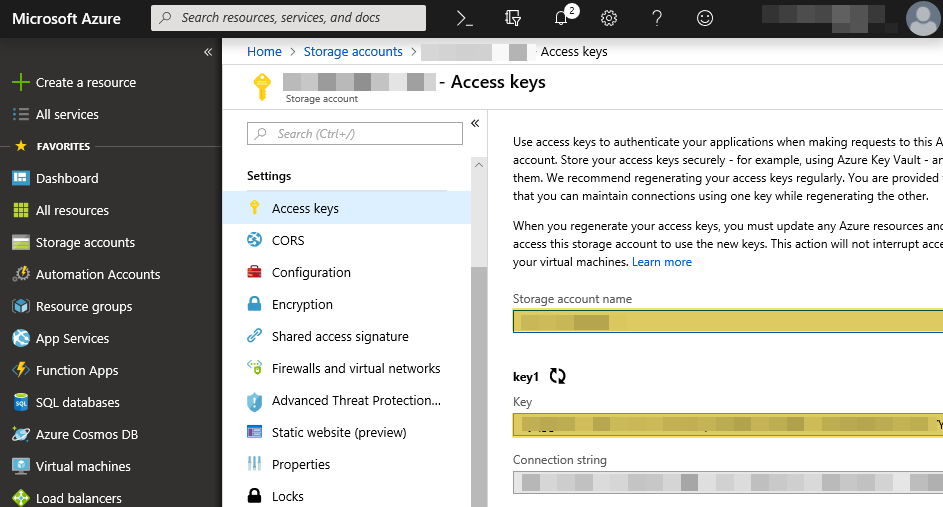Collapse the storage account settings menu

click(475, 123)
